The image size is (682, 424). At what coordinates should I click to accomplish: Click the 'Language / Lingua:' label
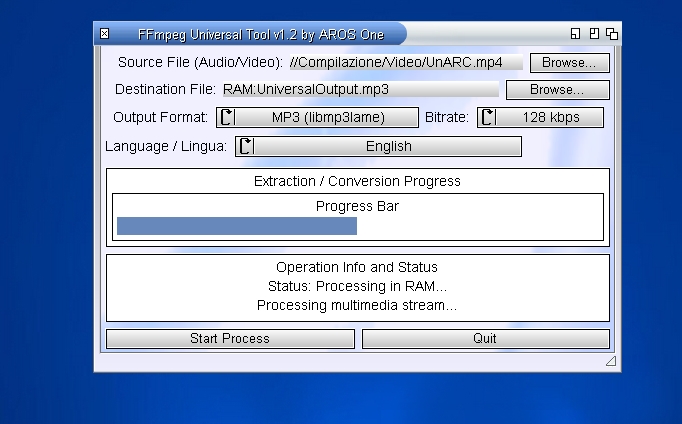(166, 147)
